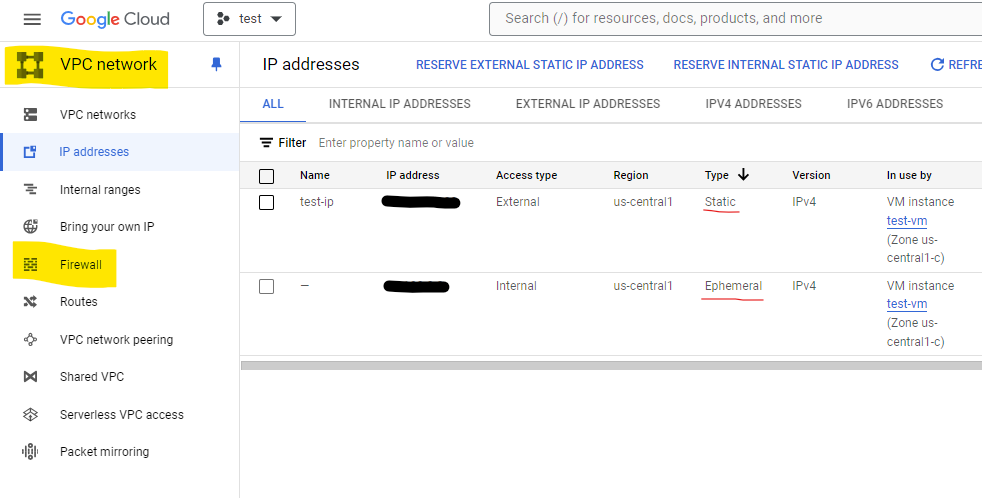Screen dimensions: 982x498
Task: Check the test-ip row checkbox
Action: 266,202
